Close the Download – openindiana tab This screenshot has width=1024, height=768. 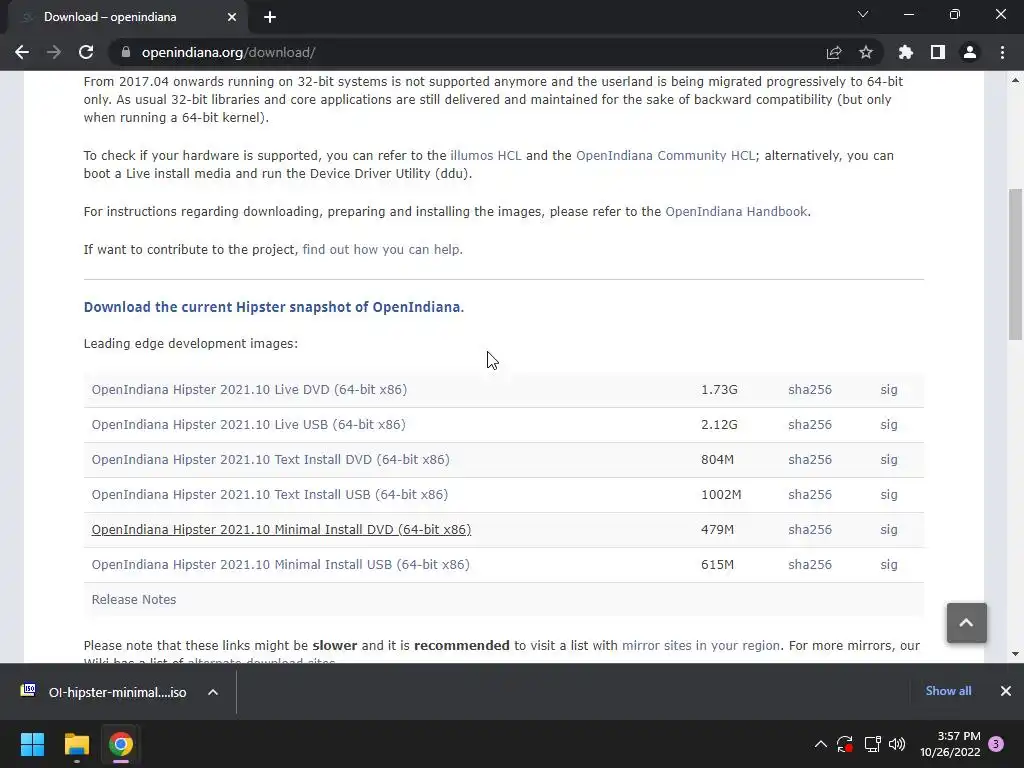click(x=232, y=17)
